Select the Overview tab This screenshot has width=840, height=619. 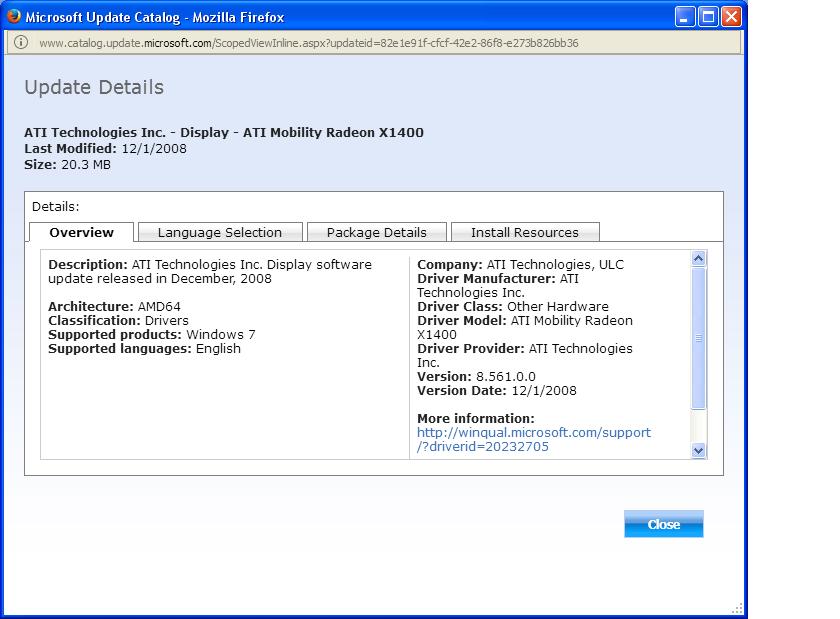coord(81,232)
